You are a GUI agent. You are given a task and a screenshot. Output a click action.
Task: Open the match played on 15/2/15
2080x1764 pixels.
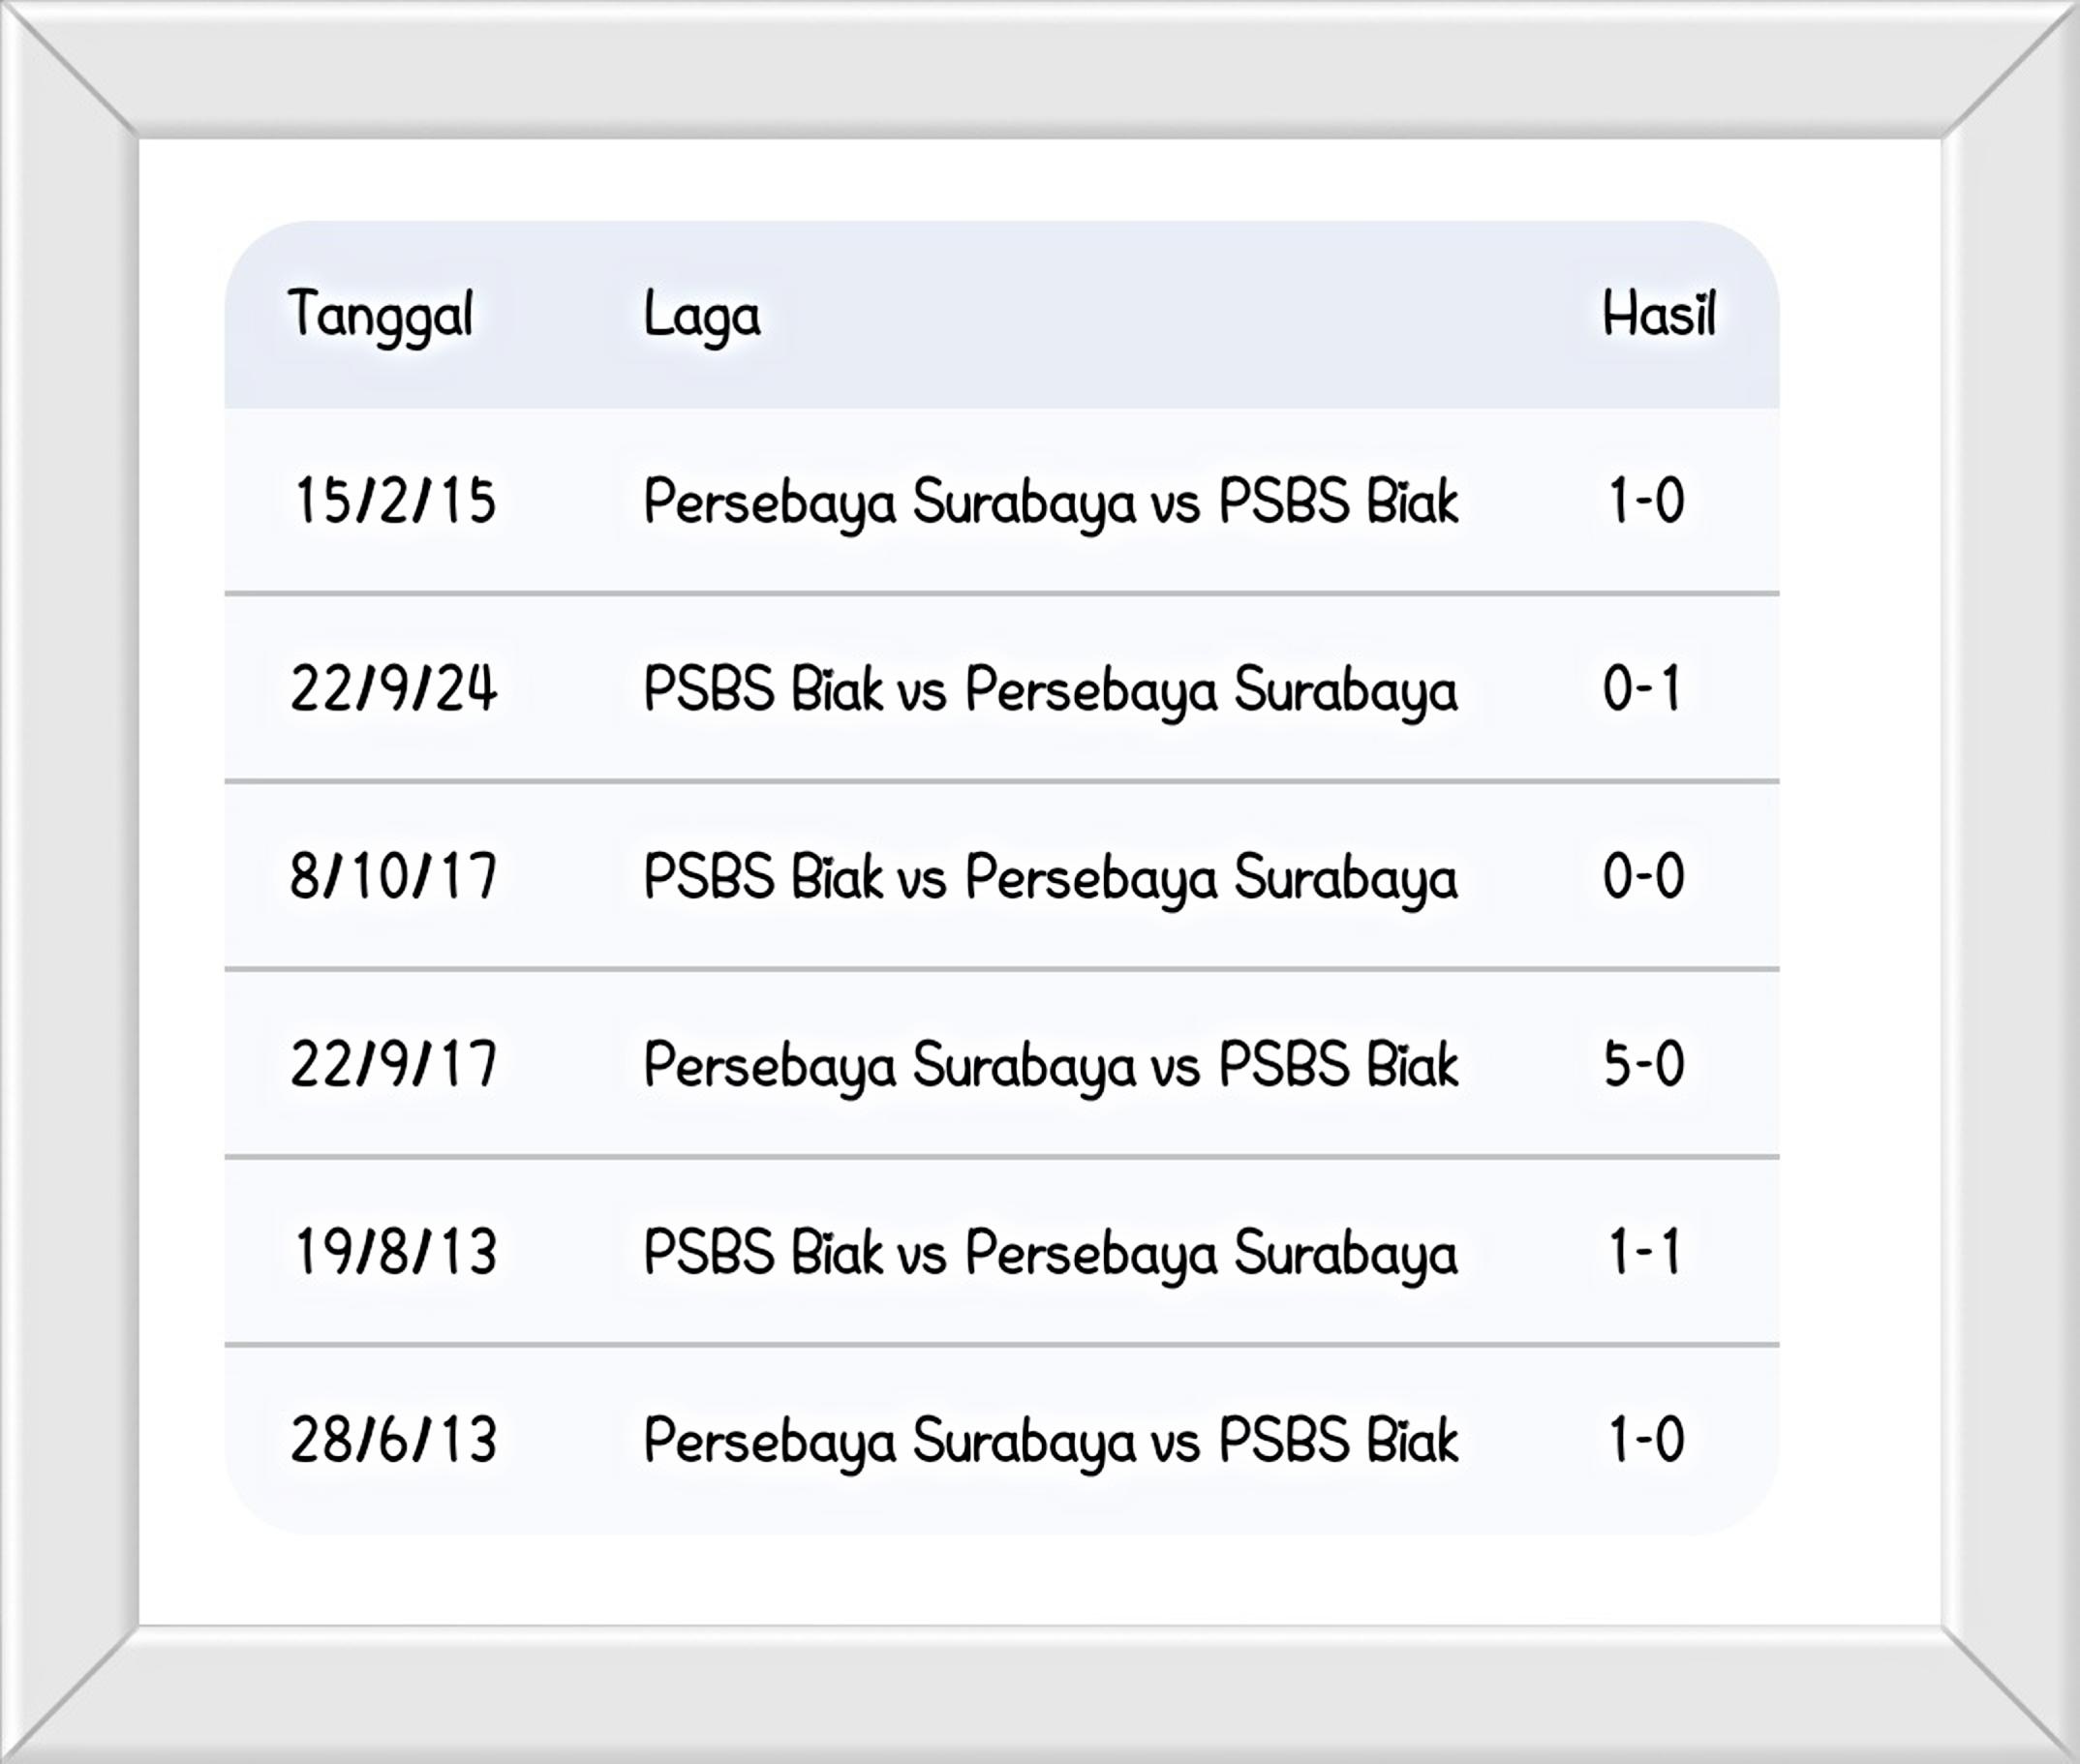[1050, 500]
